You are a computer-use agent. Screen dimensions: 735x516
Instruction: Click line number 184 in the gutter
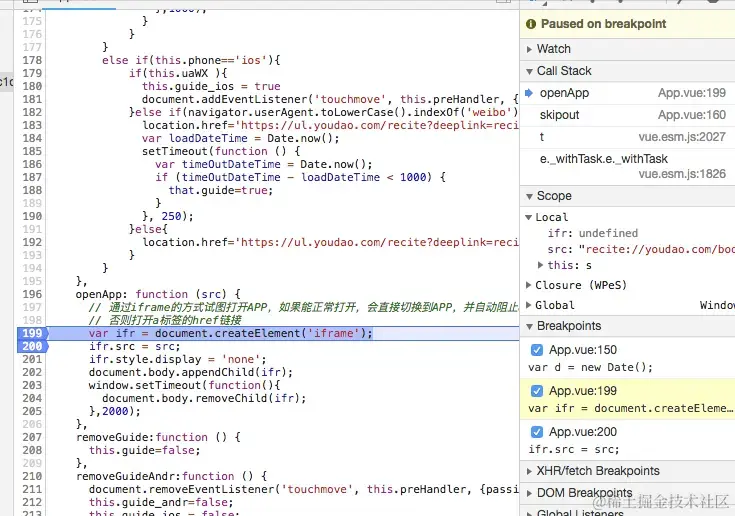32,138
